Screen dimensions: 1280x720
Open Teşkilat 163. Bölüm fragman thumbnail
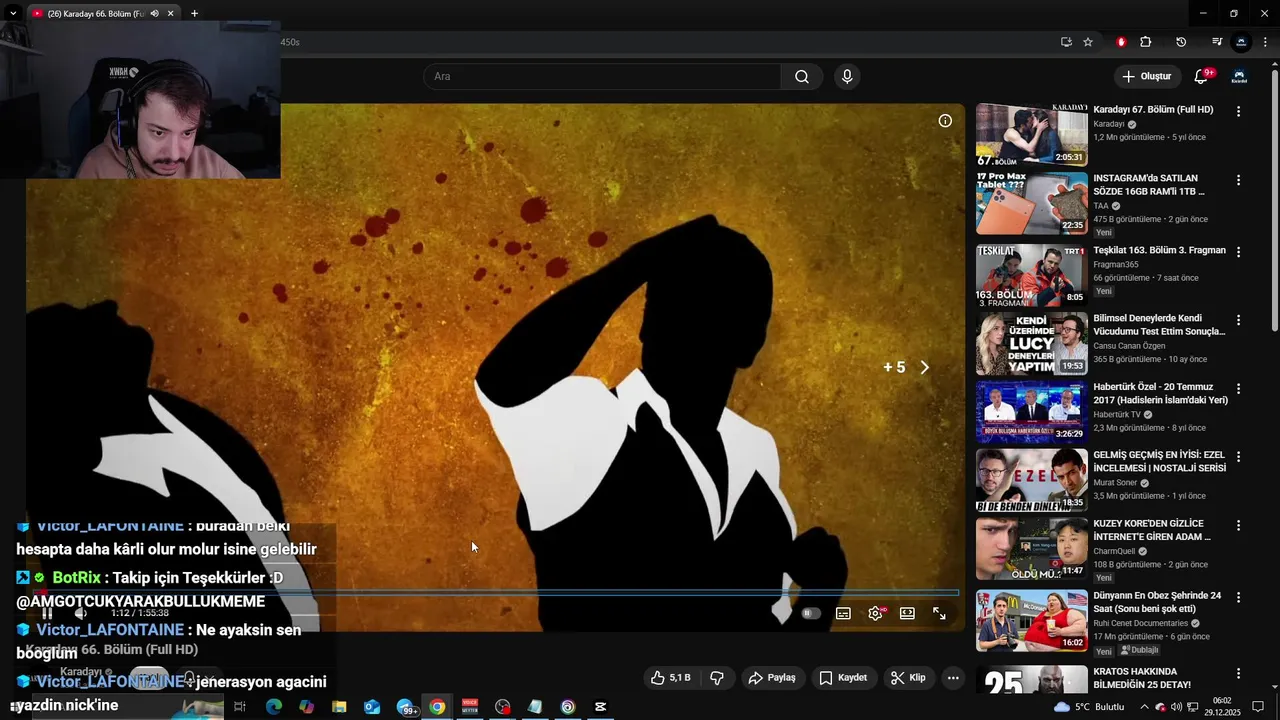click(1031, 274)
